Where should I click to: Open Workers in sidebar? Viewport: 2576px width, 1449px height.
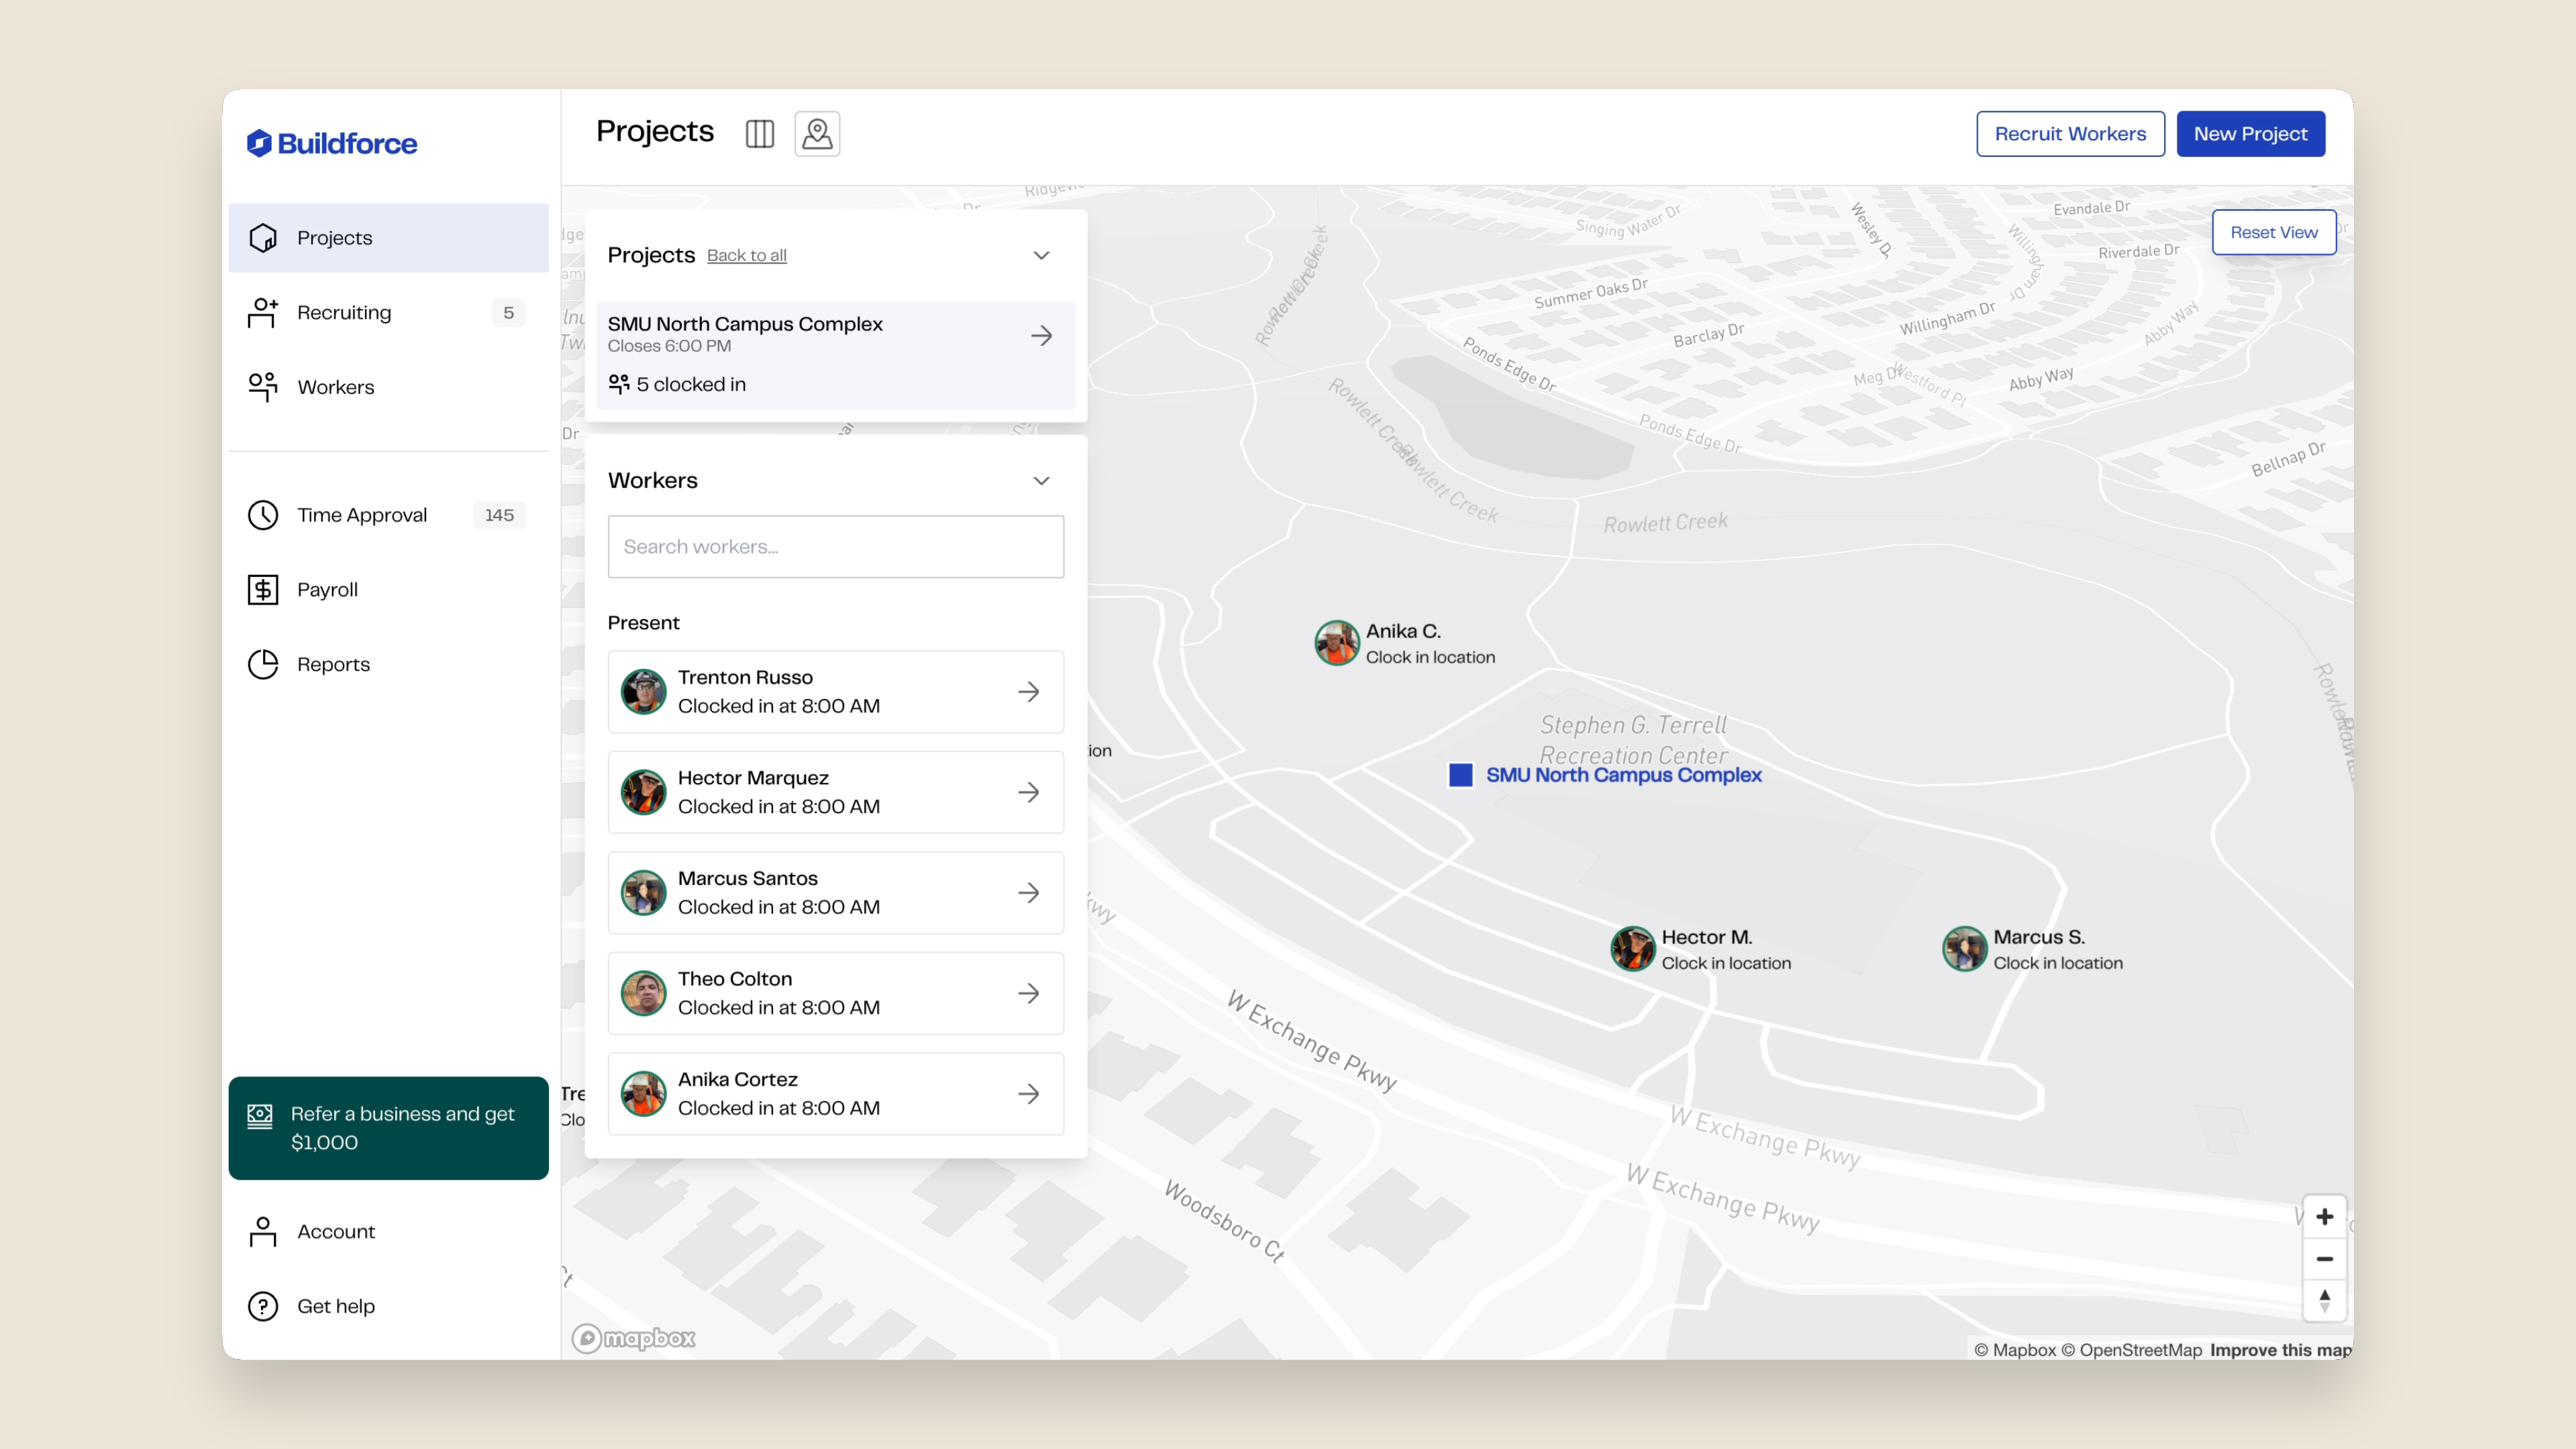[x=388, y=387]
